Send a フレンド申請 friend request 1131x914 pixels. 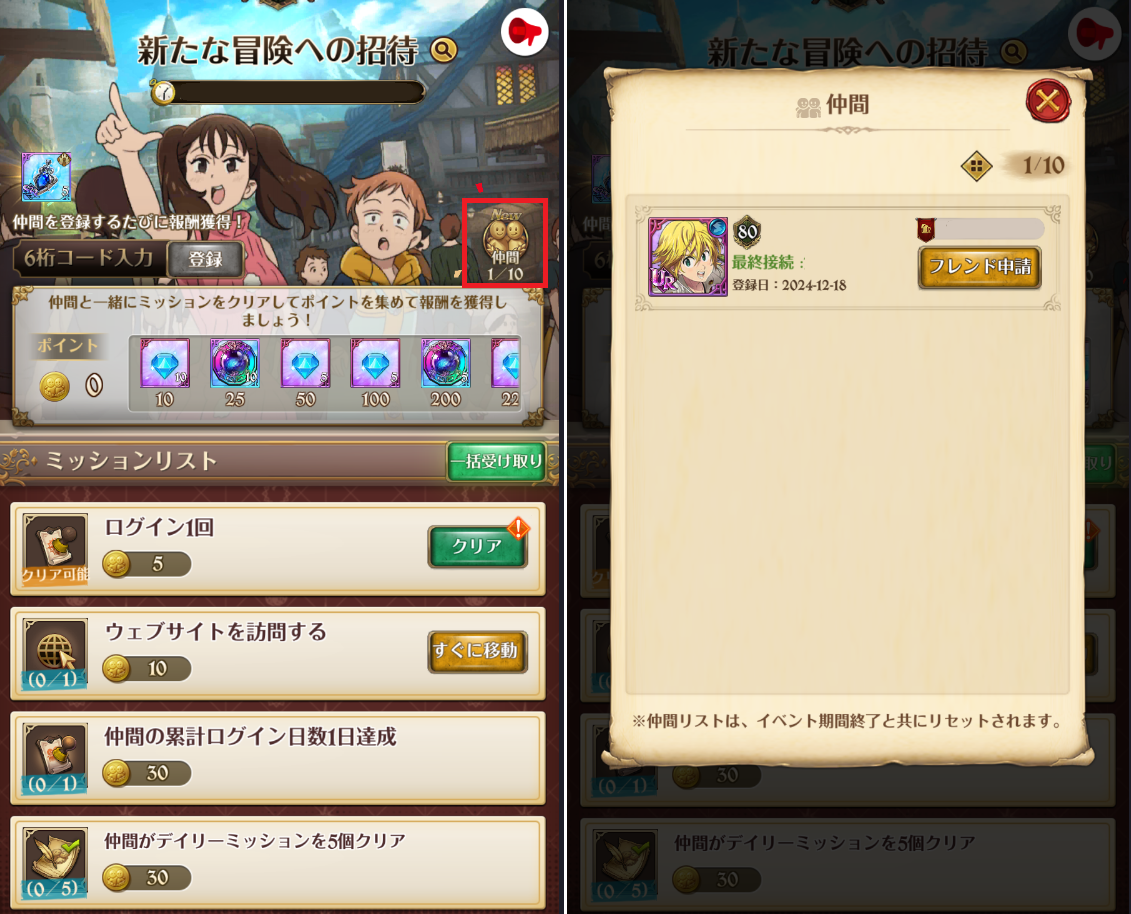(x=979, y=267)
